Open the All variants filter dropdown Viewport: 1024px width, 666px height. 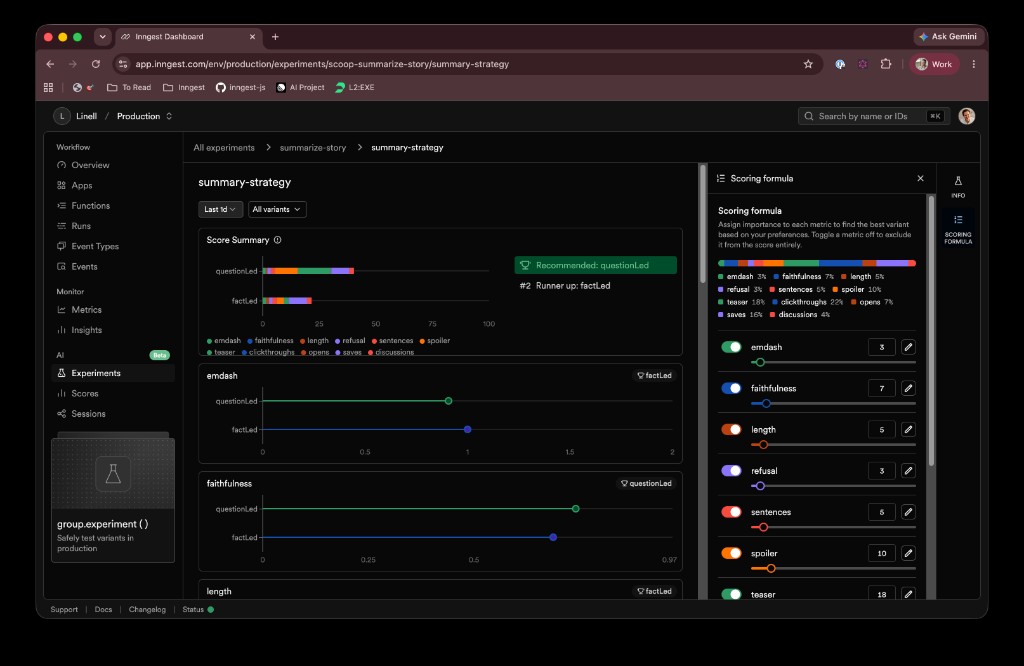277,209
